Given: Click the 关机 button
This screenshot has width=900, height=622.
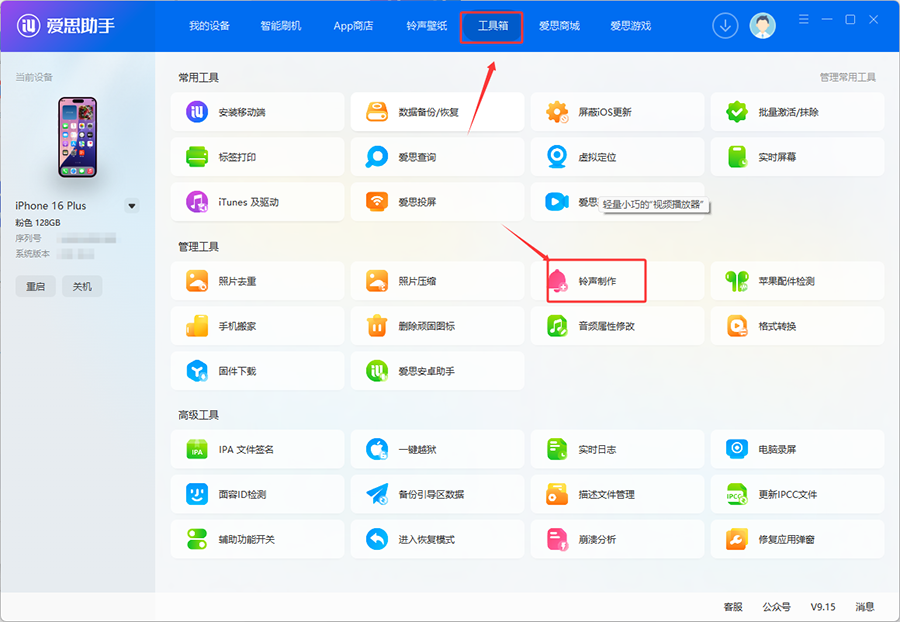Looking at the screenshot, I should (x=82, y=286).
